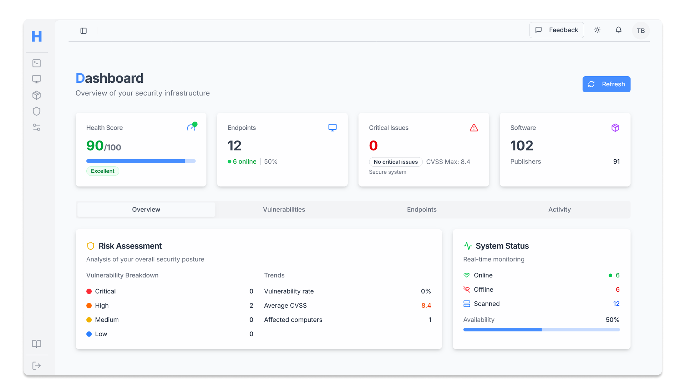
Task: Switch to the Endpoints tab
Action: 422,210
